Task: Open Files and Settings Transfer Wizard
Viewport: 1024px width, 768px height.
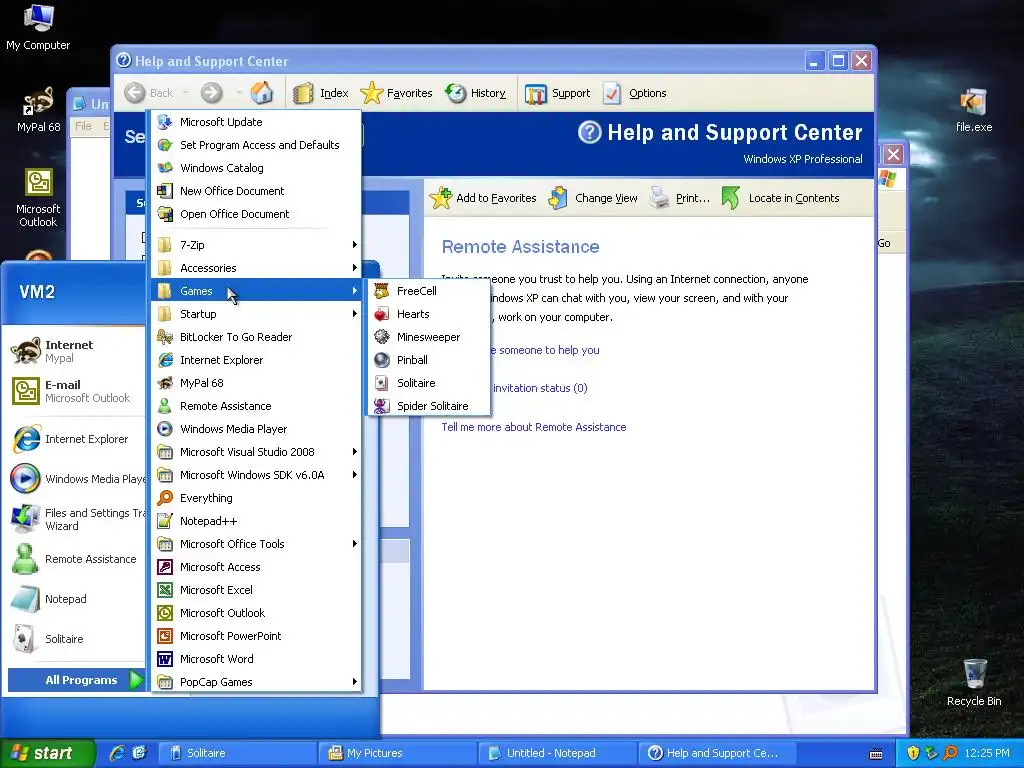Action: pos(76,519)
